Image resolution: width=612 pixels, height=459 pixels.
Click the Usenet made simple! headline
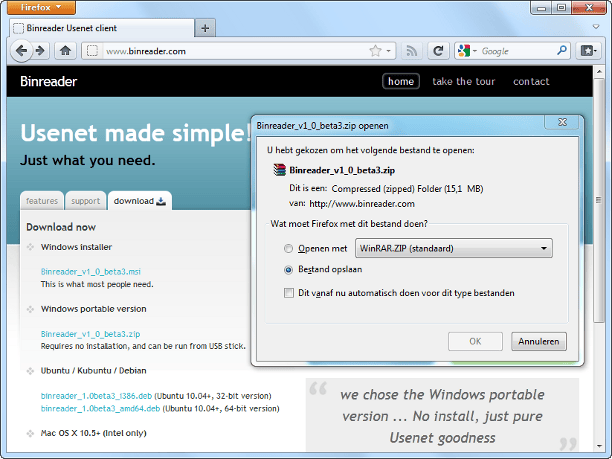pyautogui.click(x=135, y=133)
